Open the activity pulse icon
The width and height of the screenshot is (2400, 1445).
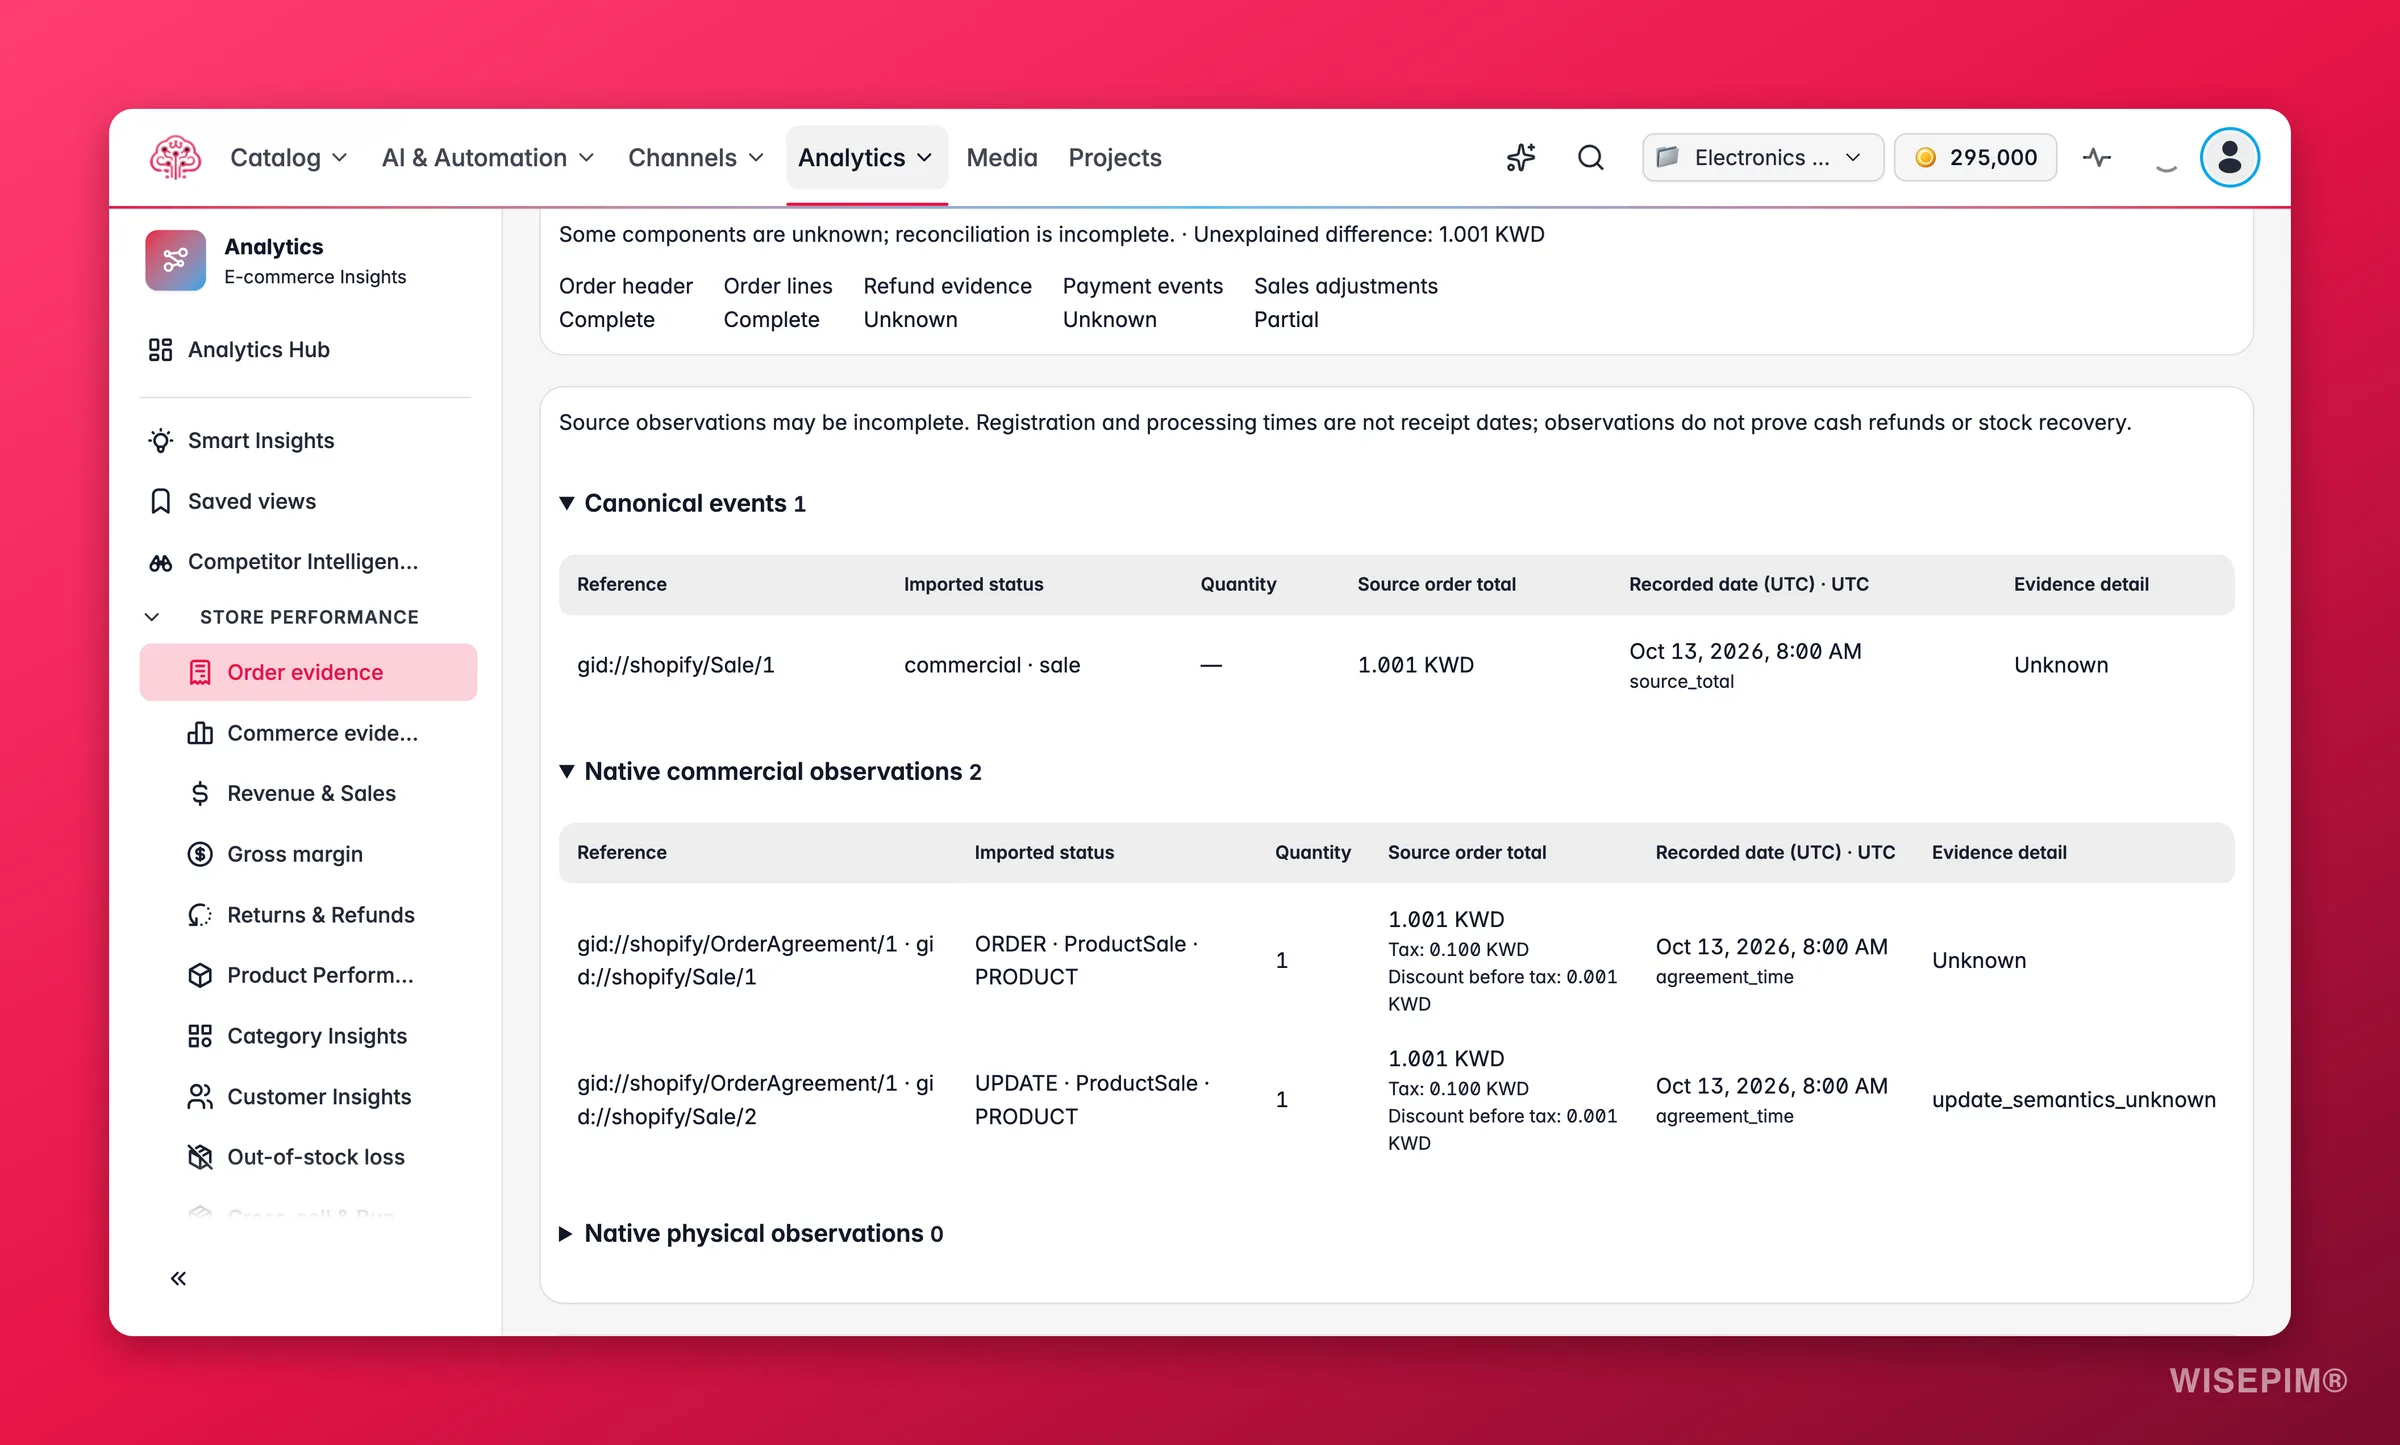tap(2097, 157)
